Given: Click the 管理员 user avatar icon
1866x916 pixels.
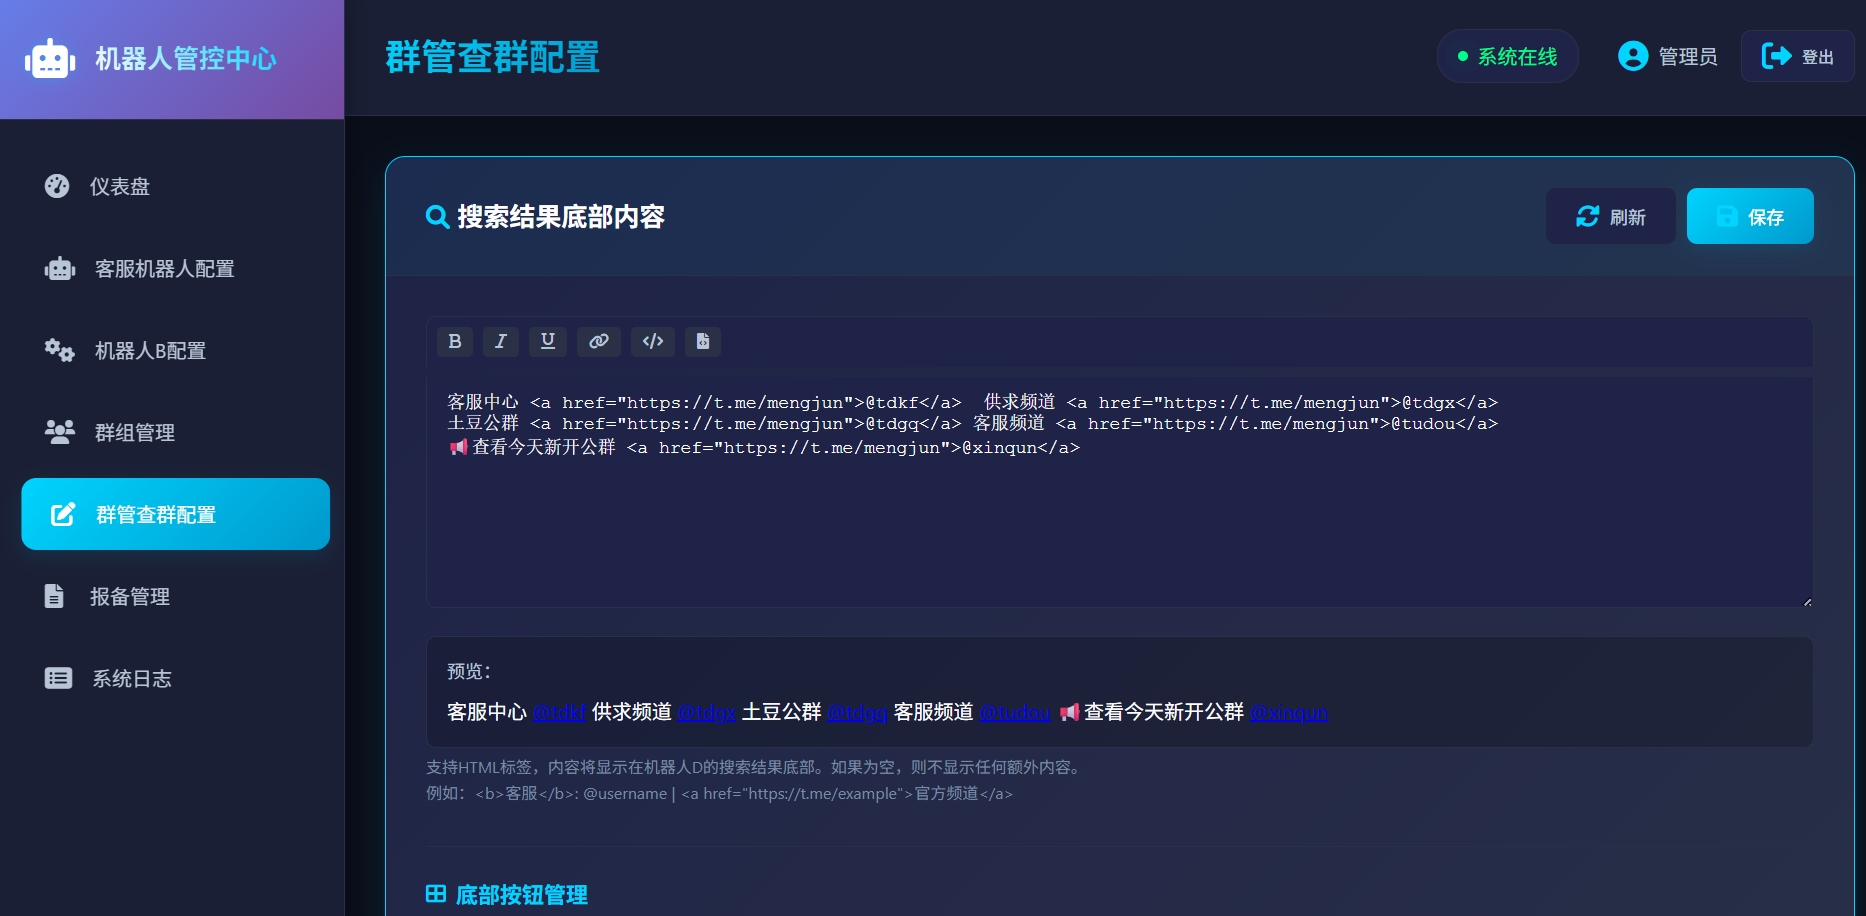Looking at the screenshot, I should pos(1632,56).
